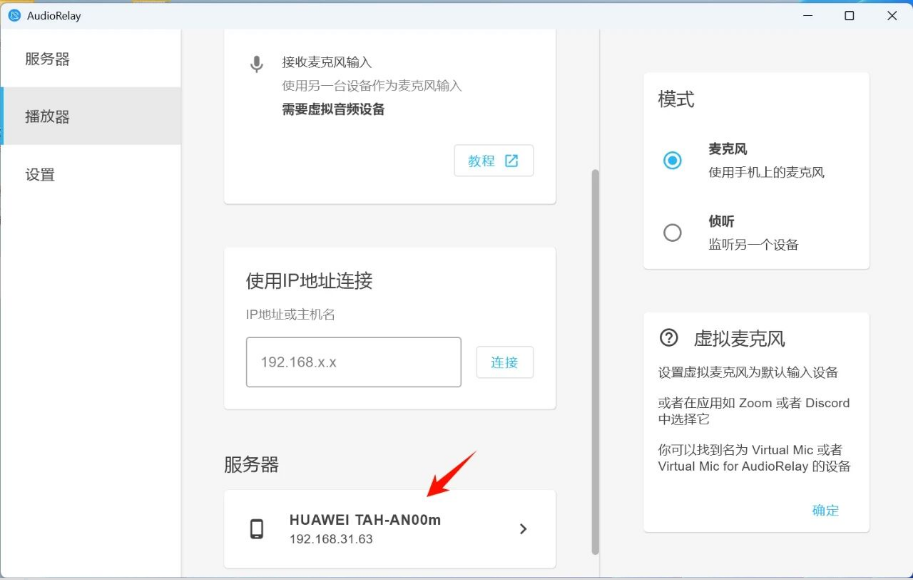
Task: Click the 监听另一个设备 description
Action: tap(753, 245)
